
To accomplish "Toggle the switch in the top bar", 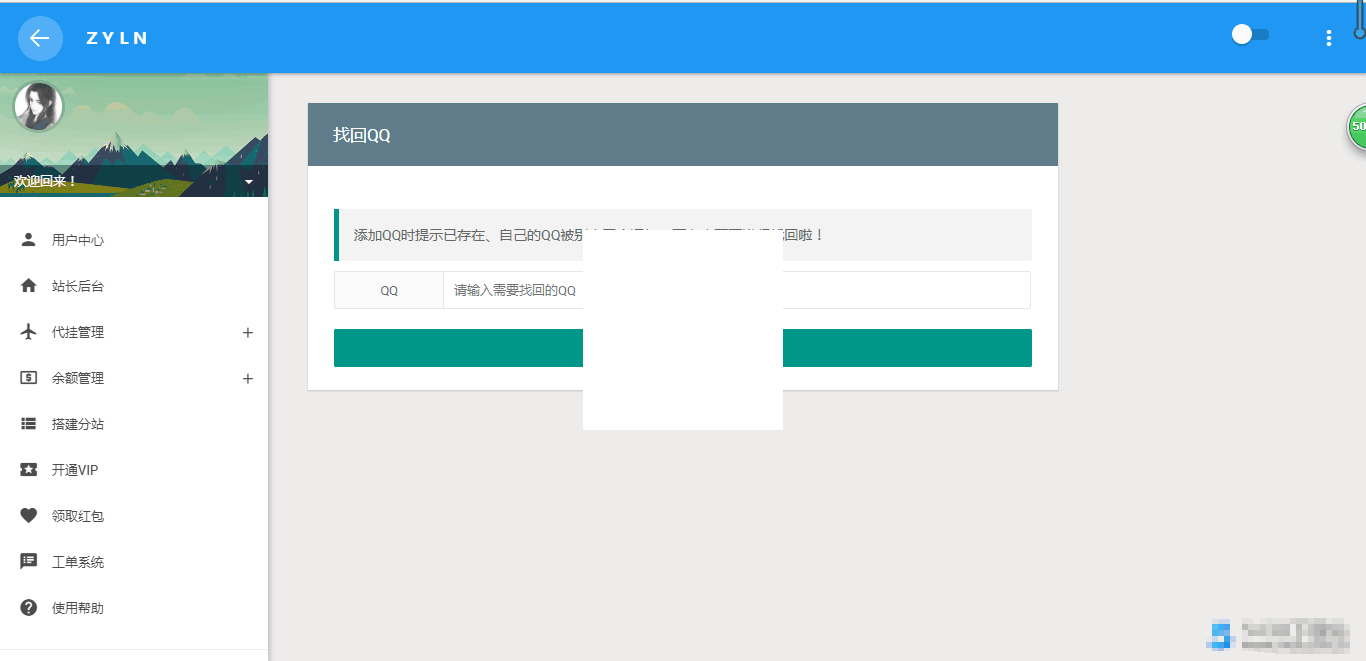I will [1250, 35].
